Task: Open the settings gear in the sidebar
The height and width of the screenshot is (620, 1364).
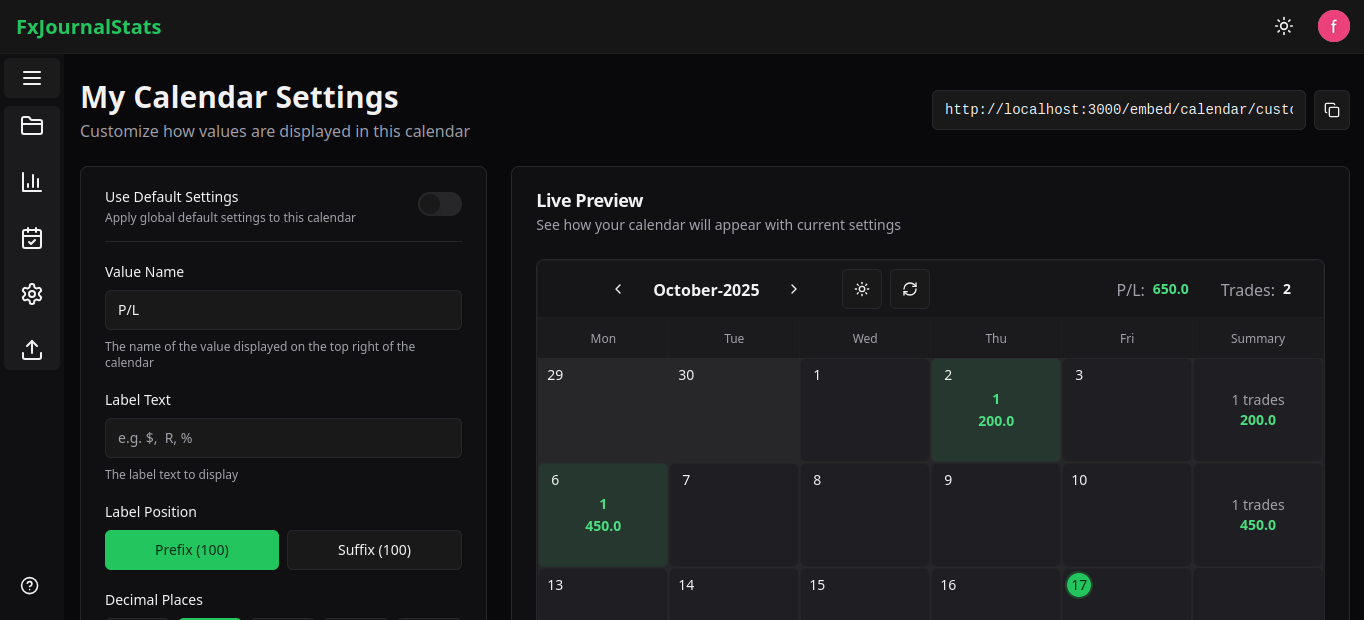Action: pos(31,294)
